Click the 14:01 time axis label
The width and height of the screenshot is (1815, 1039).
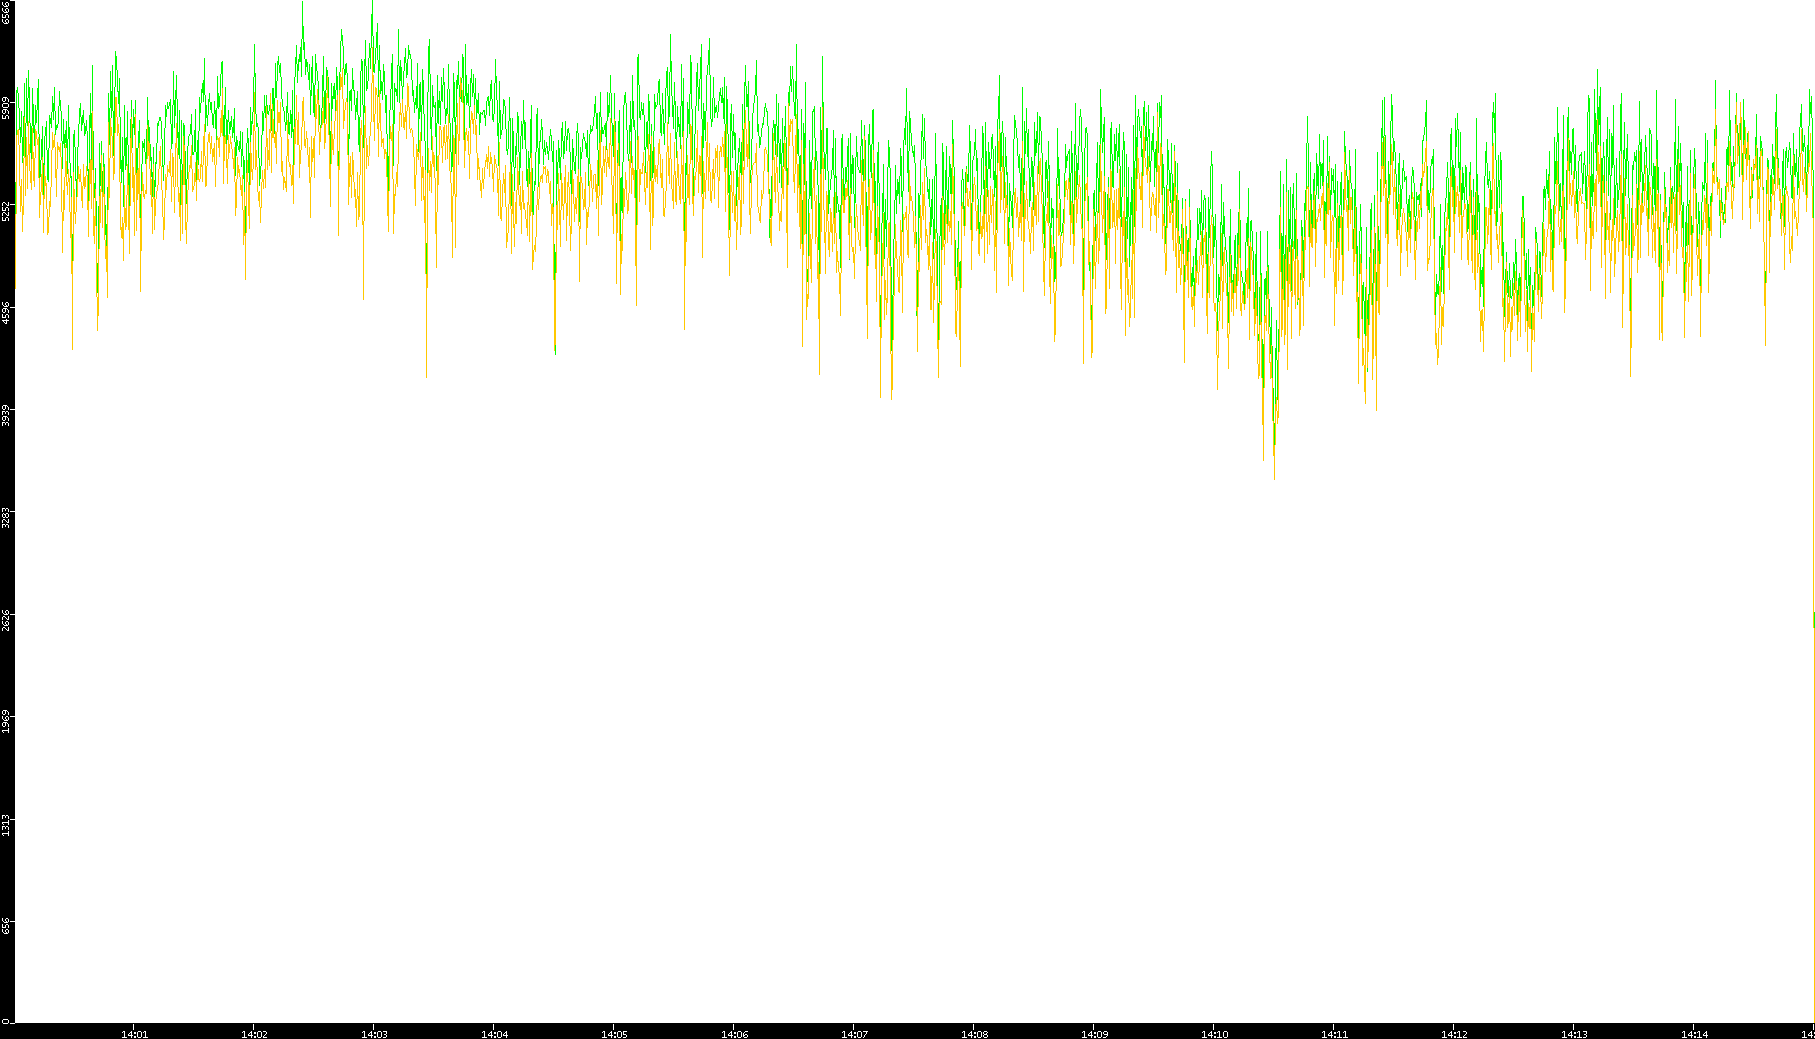134,1034
